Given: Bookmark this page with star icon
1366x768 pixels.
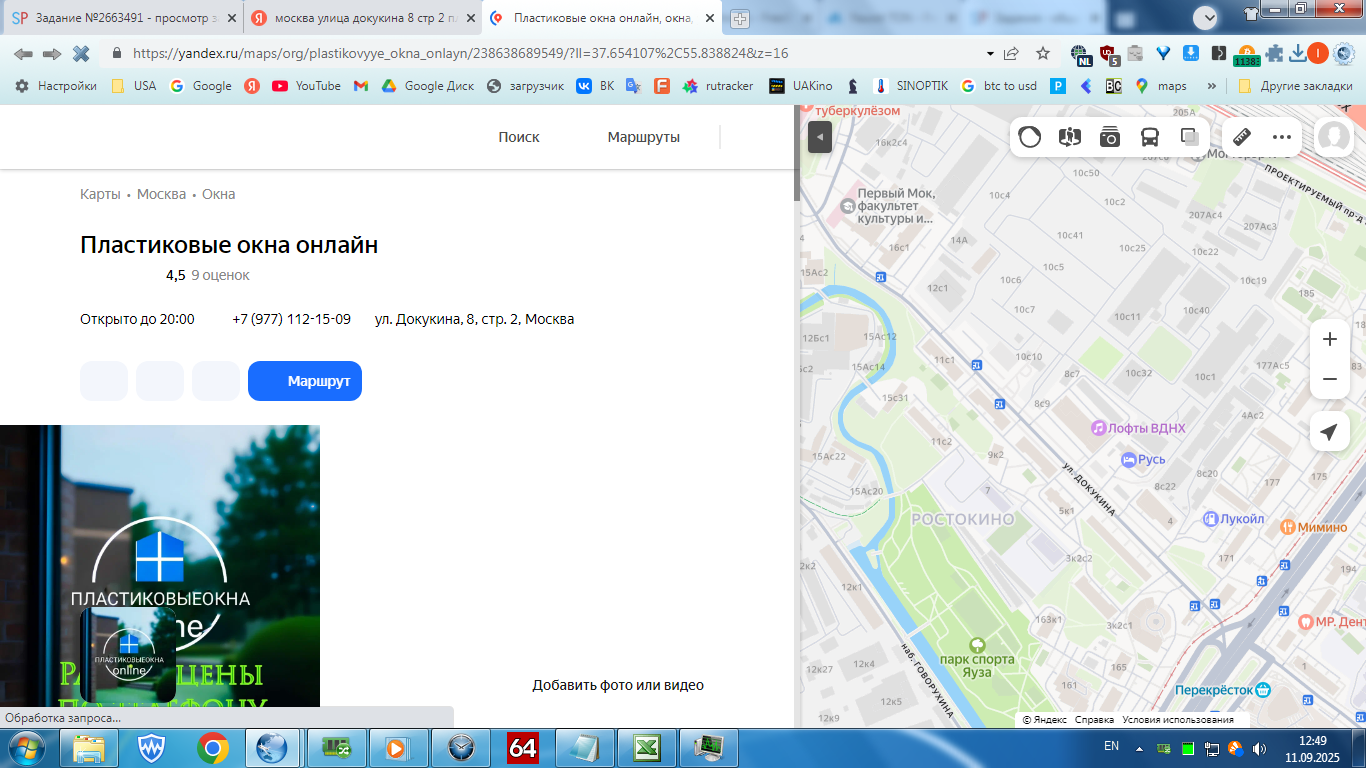Looking at the screenshot, I should coord(1043,53).
